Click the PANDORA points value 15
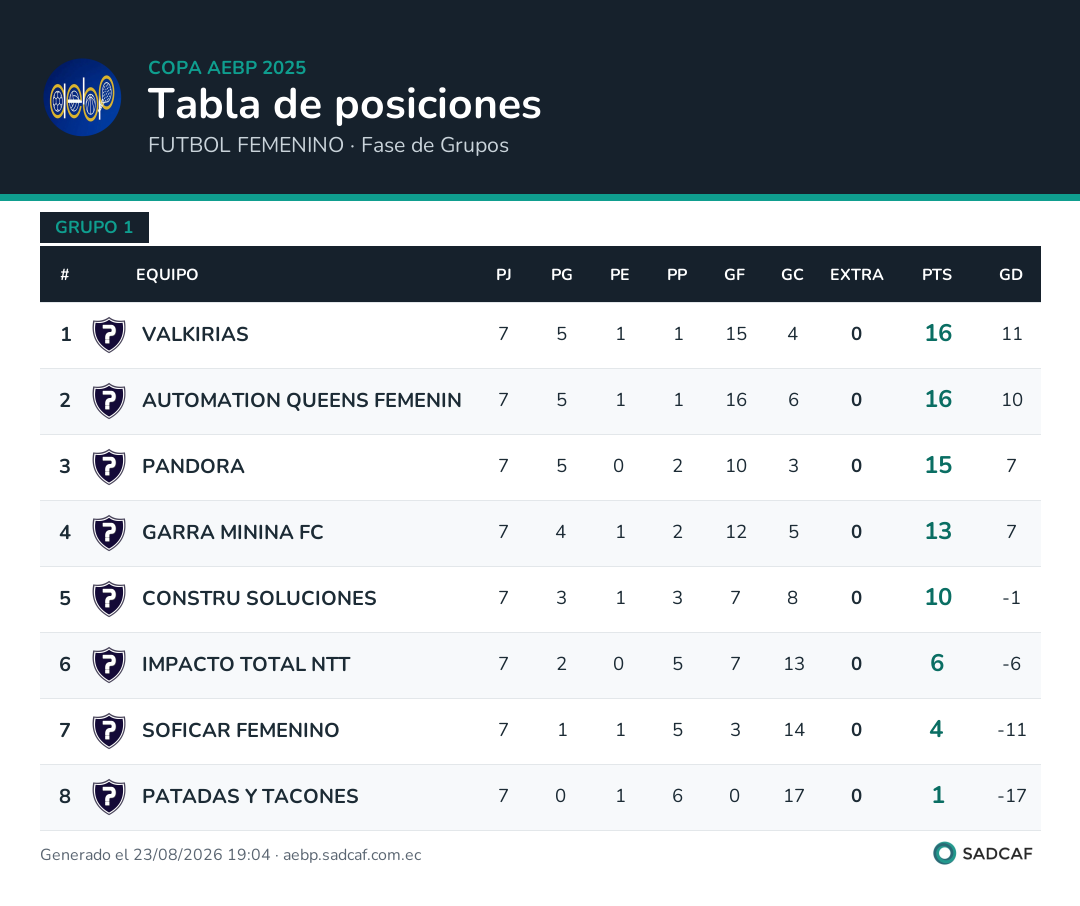Image resolution: width=1080 pixels, height=906 pixels. (x=938, y=465)
